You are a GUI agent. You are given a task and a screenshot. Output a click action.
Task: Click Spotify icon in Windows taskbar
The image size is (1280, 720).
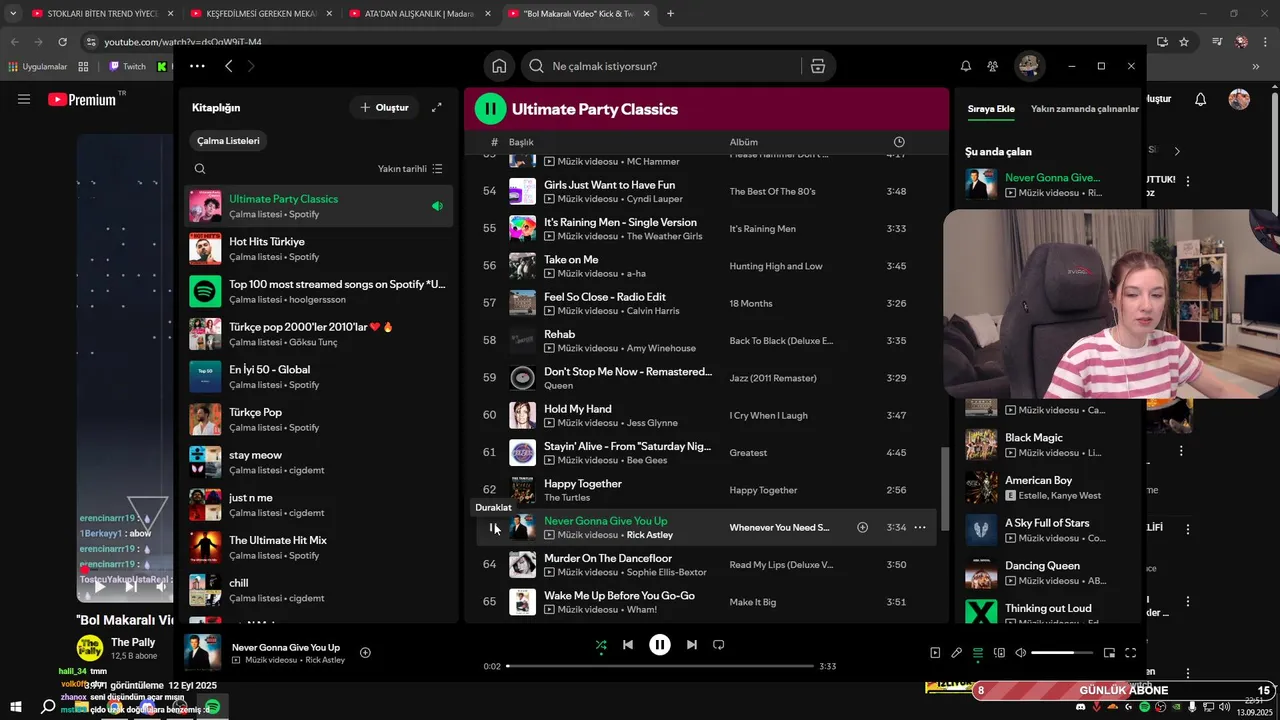(212, 706)
